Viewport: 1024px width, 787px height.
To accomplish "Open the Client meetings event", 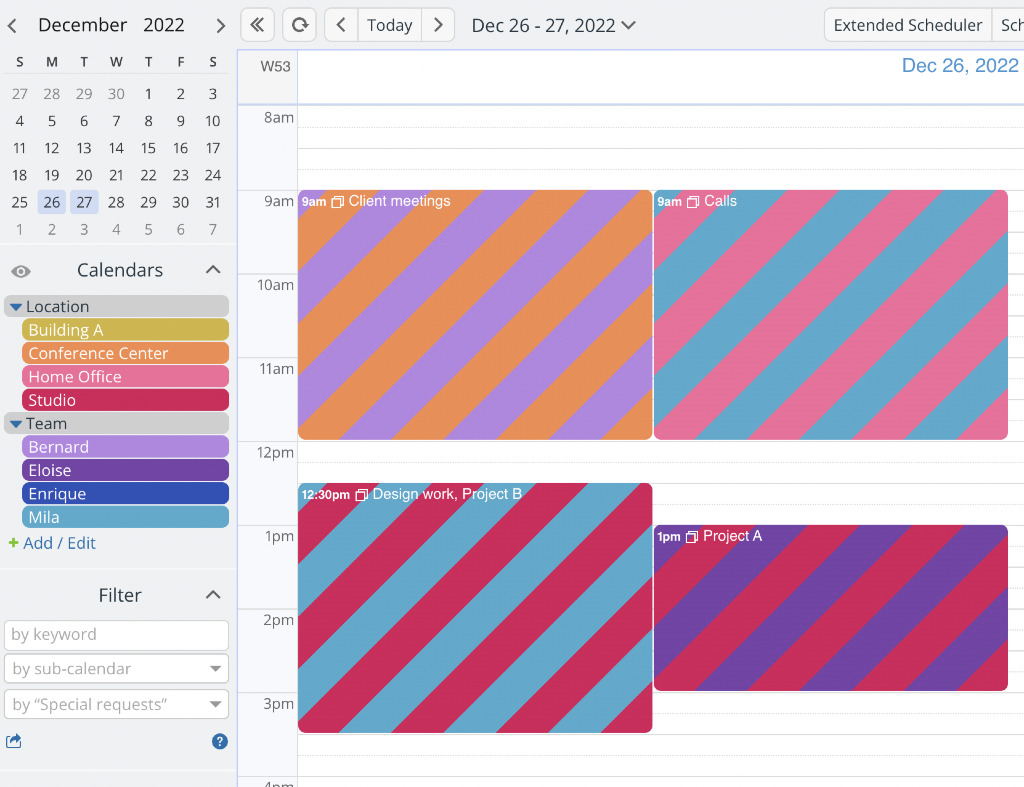I will (x=475, y=315).
